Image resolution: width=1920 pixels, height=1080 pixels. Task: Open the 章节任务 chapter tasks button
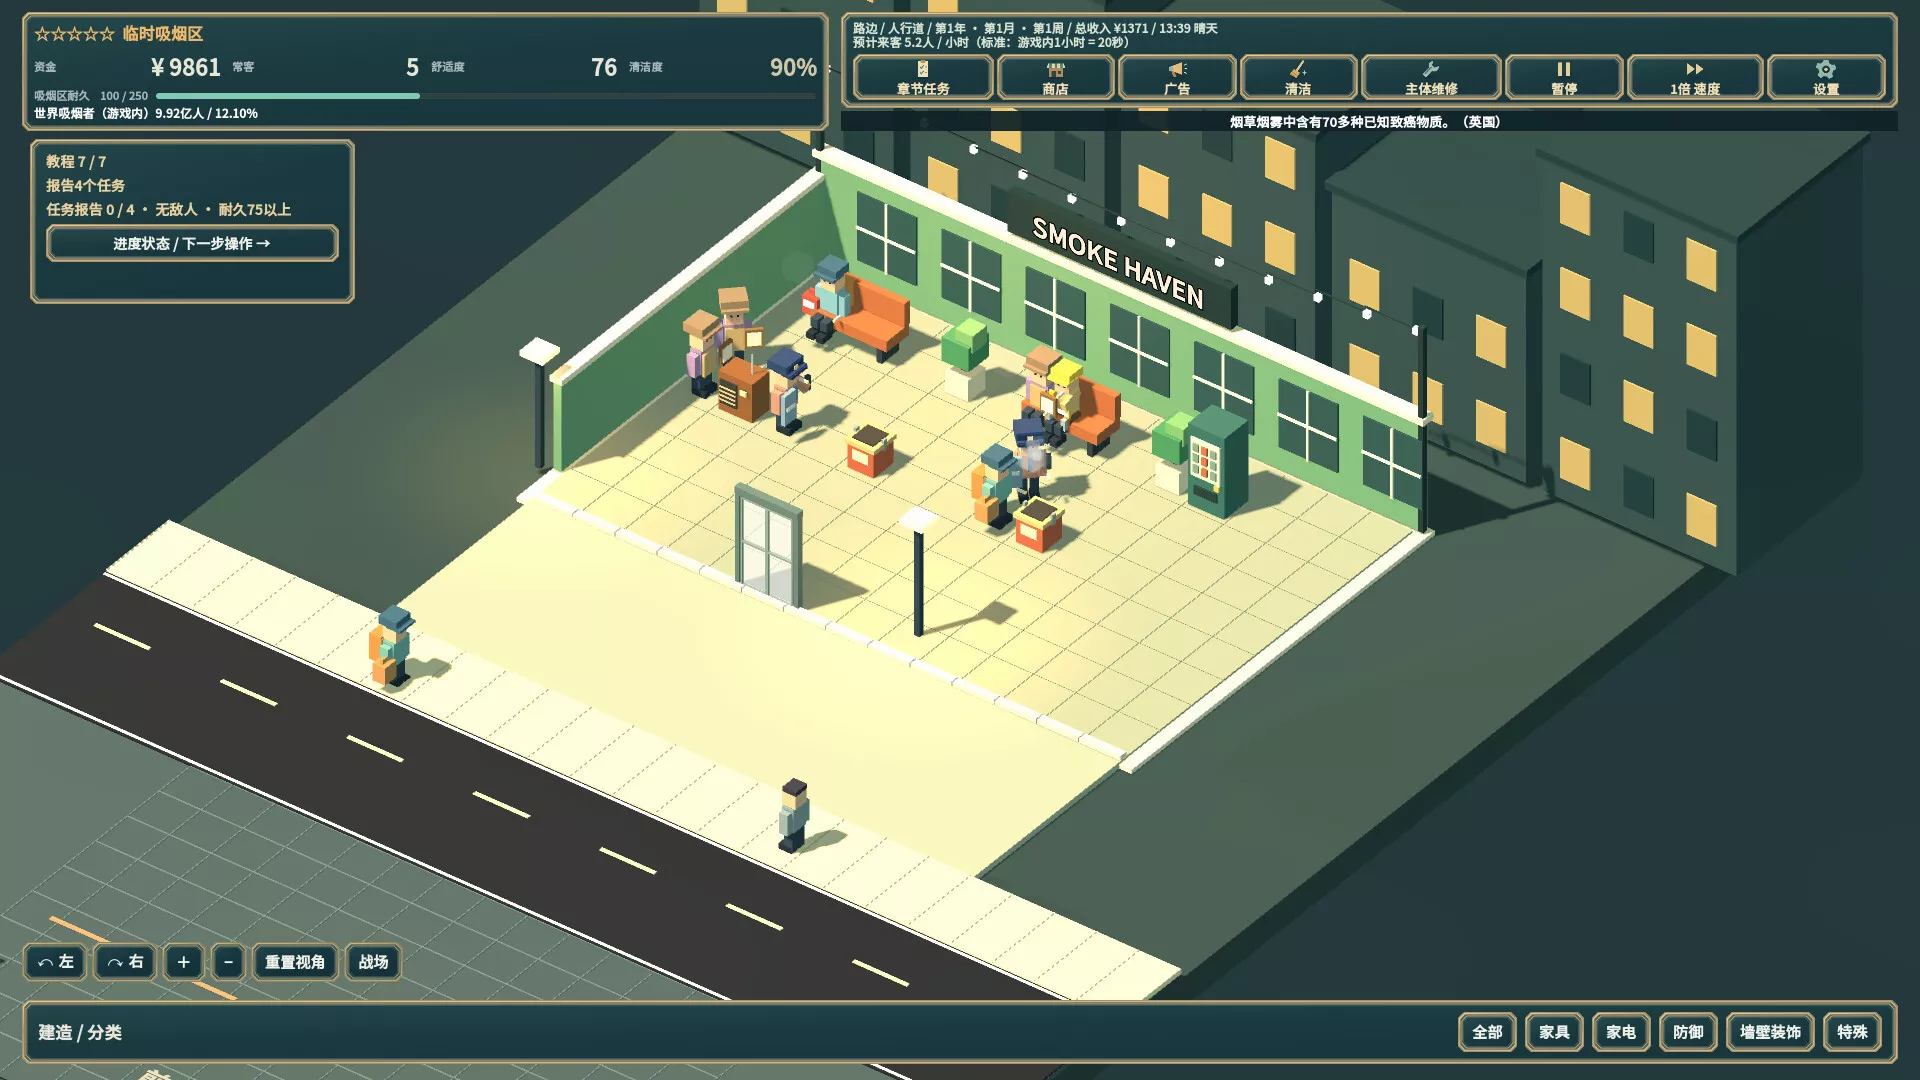(x=923, y=77)
